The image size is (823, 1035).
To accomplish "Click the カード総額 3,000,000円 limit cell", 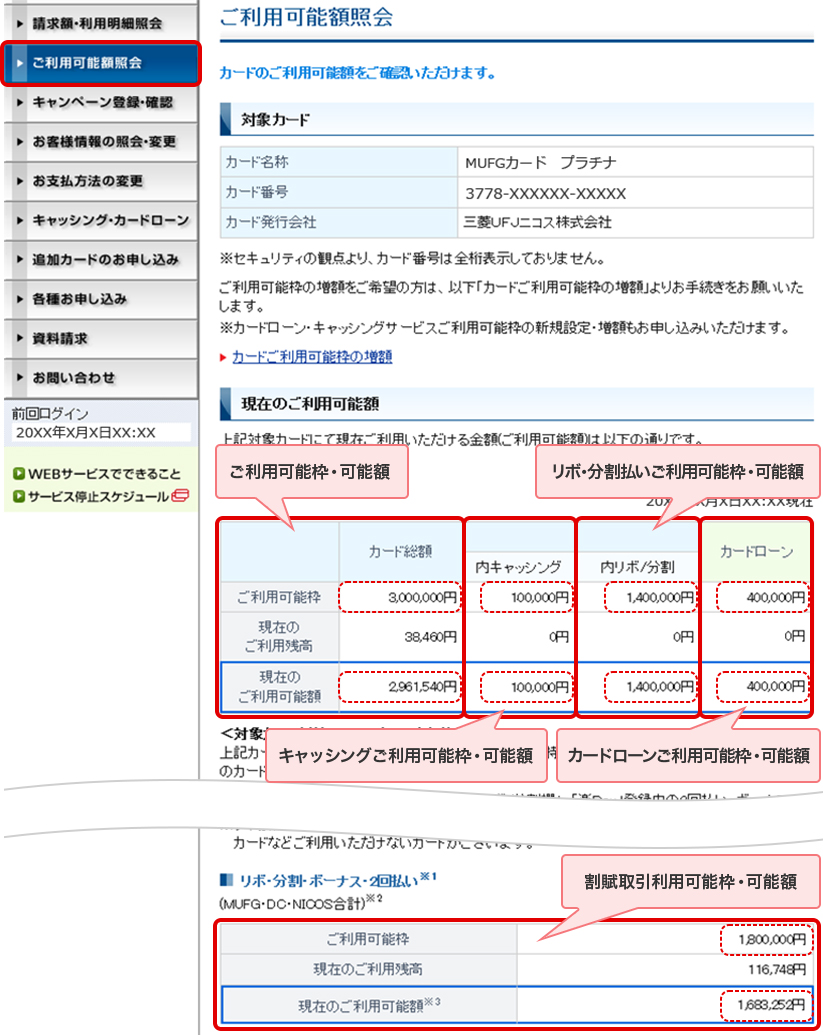I will 400,598.
